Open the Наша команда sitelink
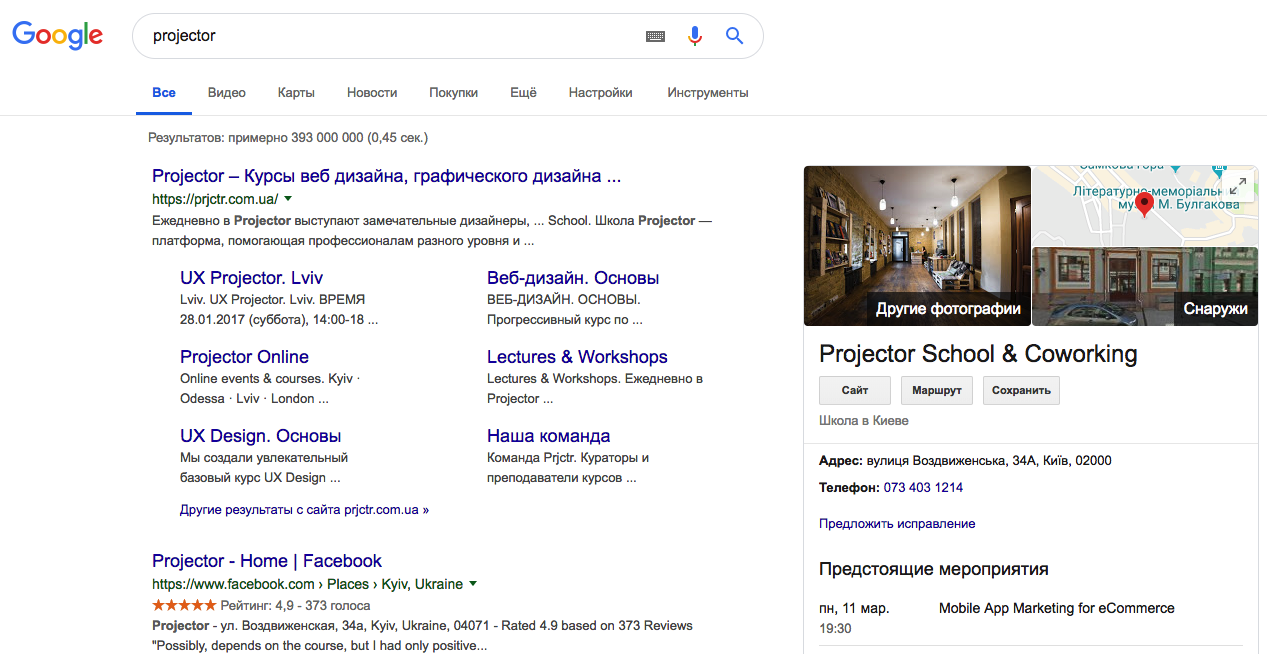This screenshot has height=654, width=1267. click(548, 436)
